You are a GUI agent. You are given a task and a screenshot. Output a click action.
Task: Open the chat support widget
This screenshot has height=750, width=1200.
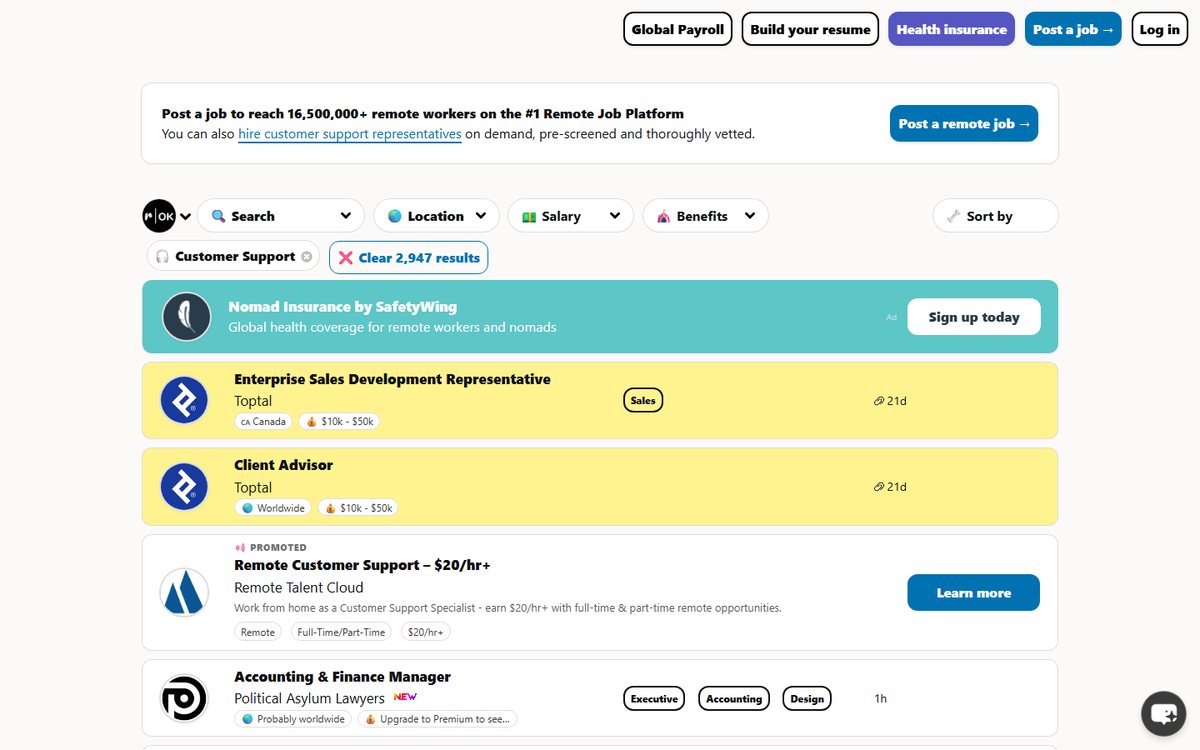(x=1164, y=714)
